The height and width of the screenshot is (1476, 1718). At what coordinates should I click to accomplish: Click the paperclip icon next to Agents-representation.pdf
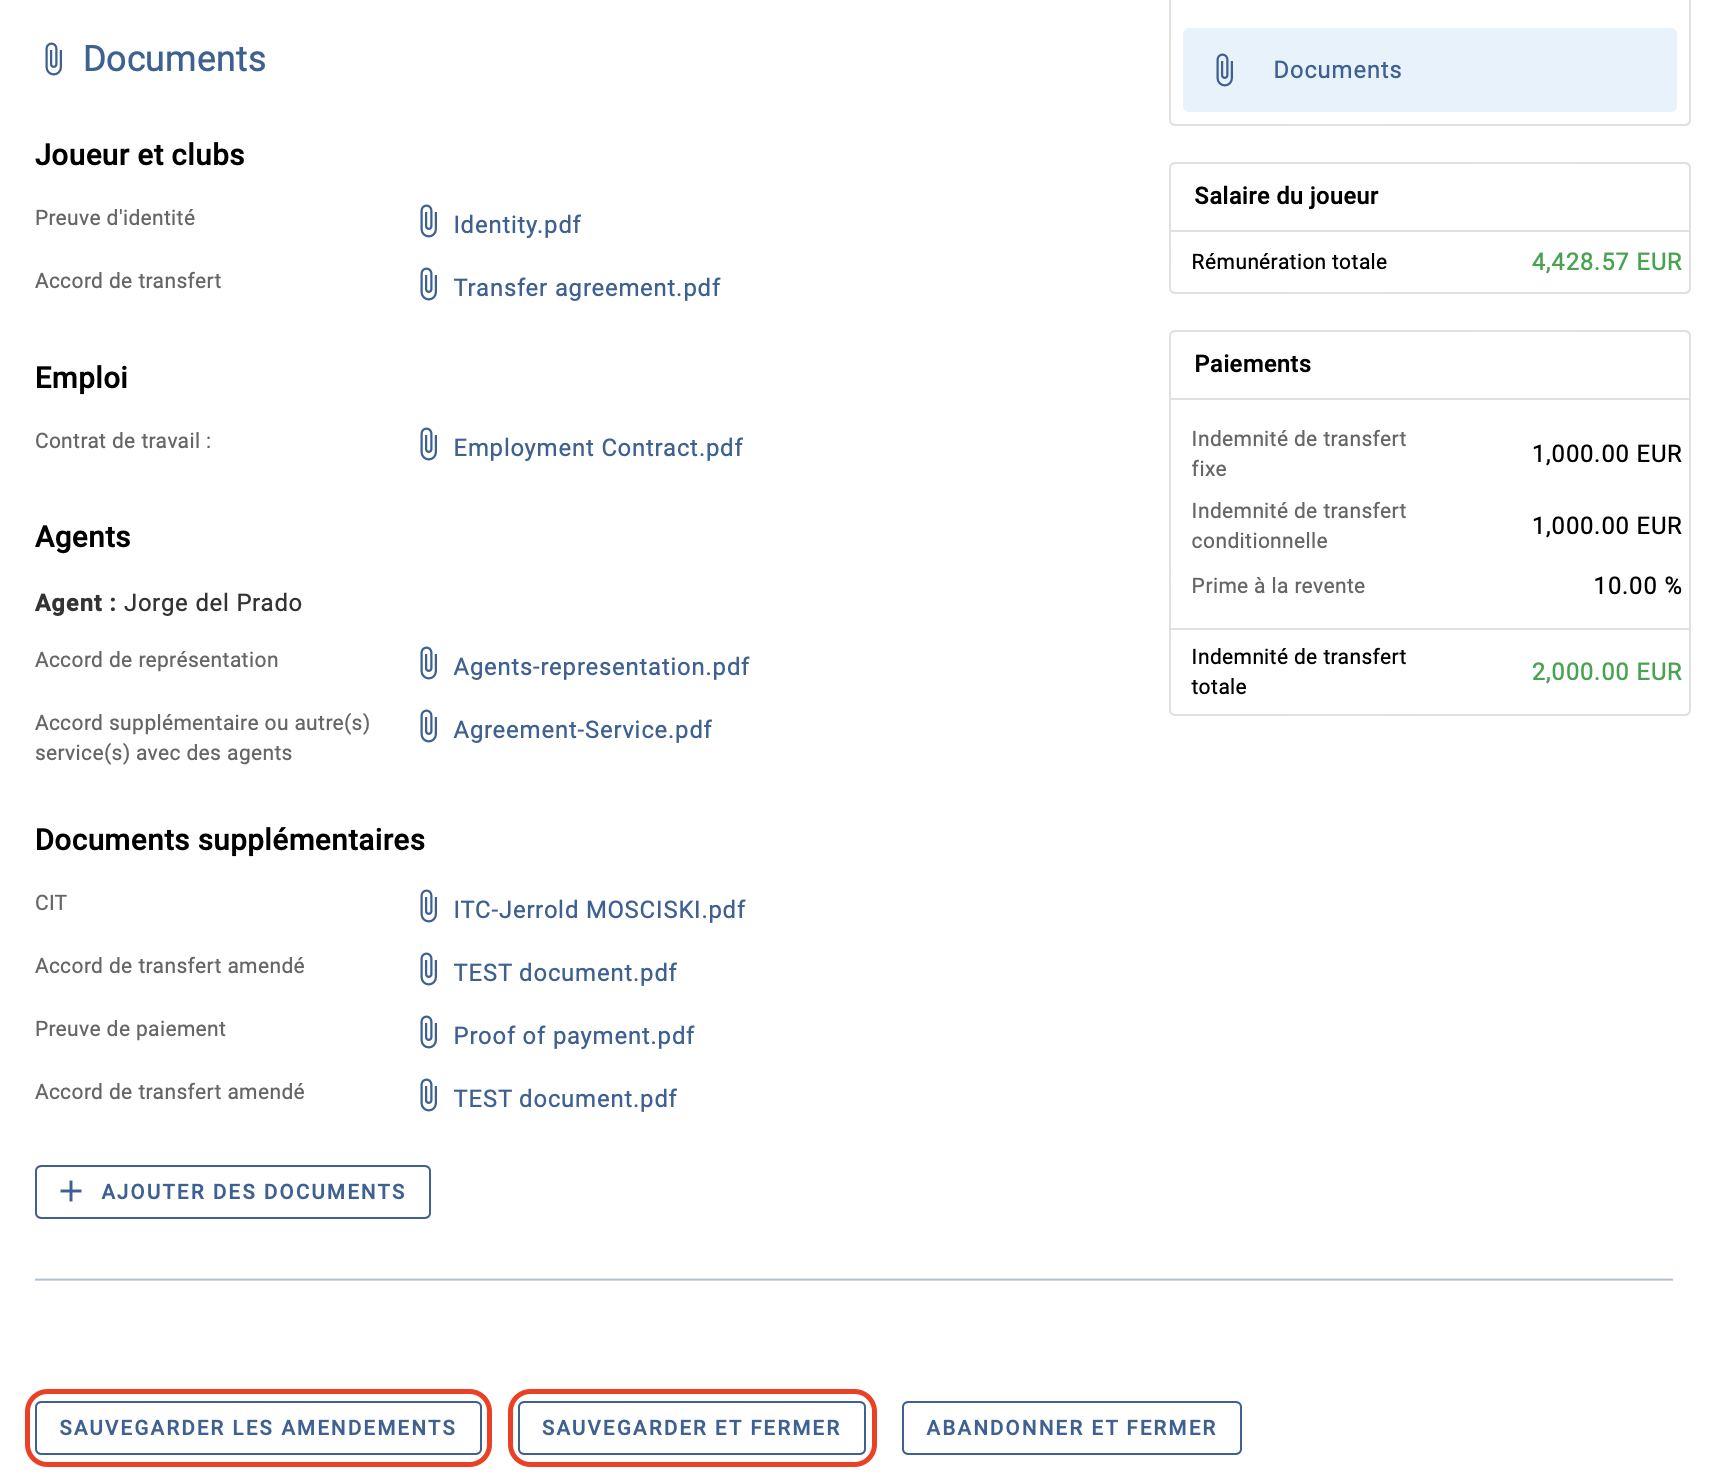click(x=428, y=664)
